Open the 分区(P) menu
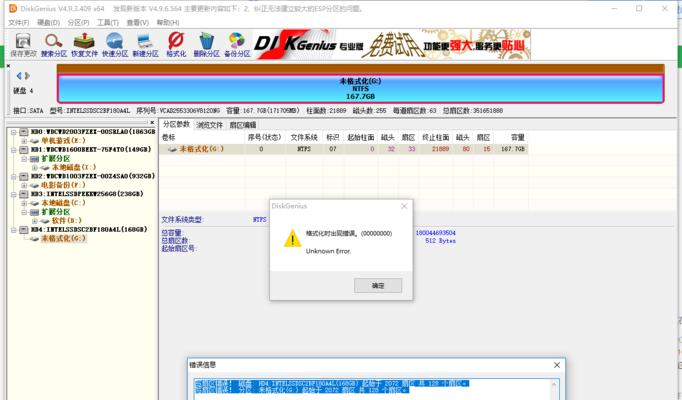This screenshot has width=682, height=400. tap(78, 22)
